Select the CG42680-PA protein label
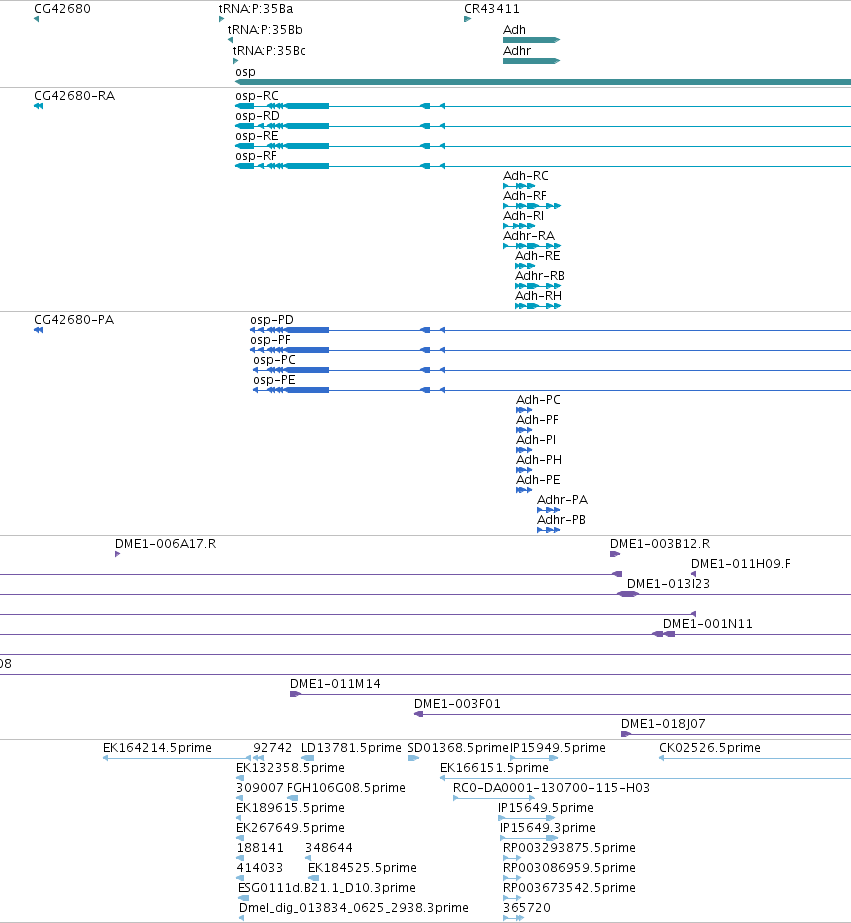This screenshot has height=923, width=851. (74, 320)
